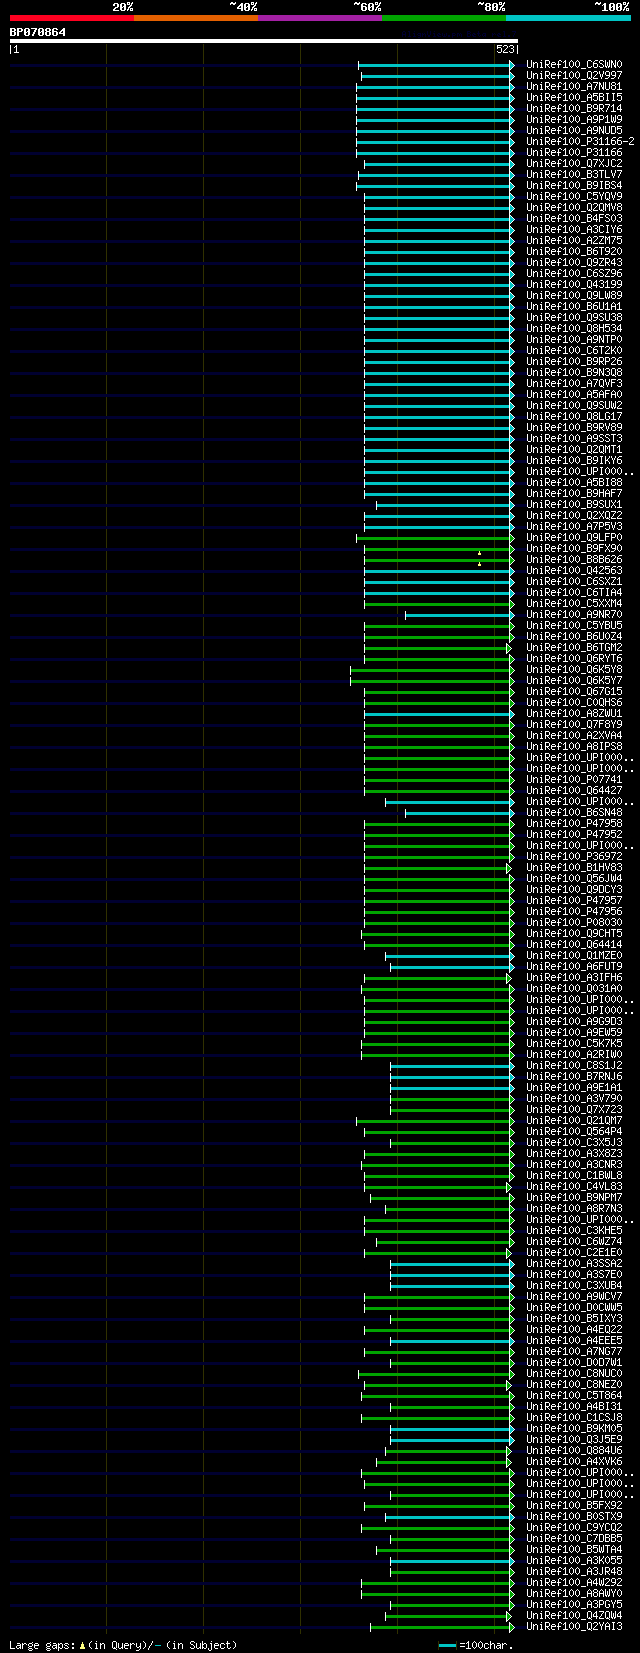
Task: Select label UniRef100_A8R7N3
Action: coord(574,1209)
